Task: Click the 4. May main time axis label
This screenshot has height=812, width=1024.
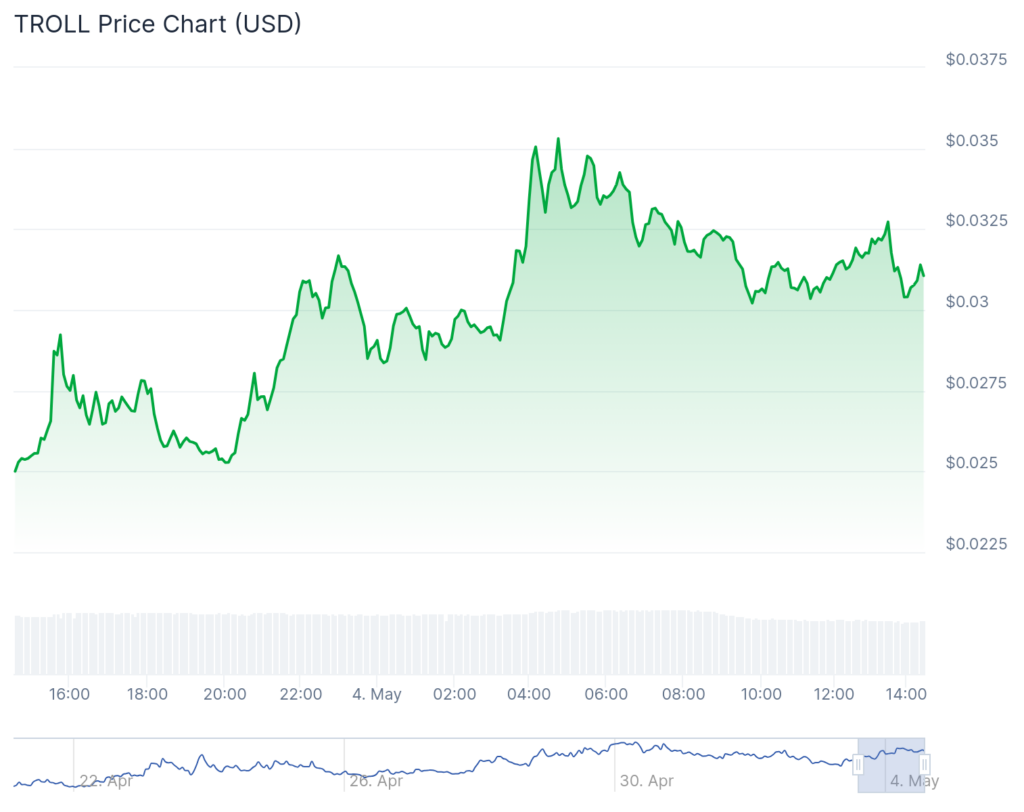Action: (x=375, y=694)
